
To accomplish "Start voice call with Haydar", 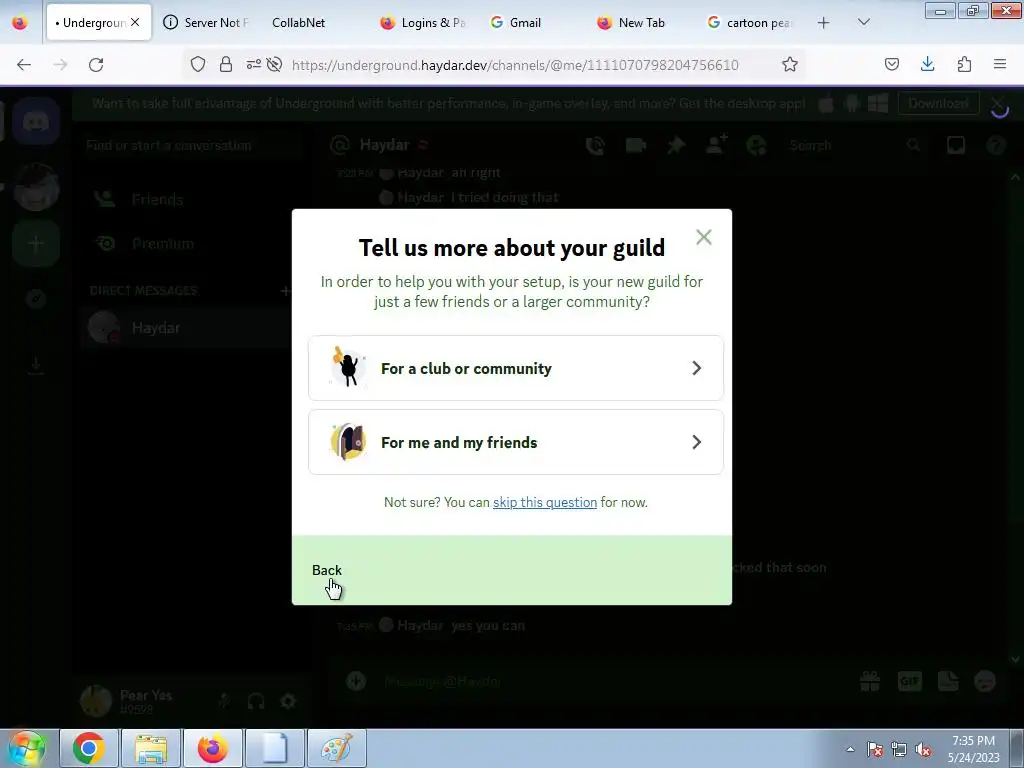I will pos(595,145).
